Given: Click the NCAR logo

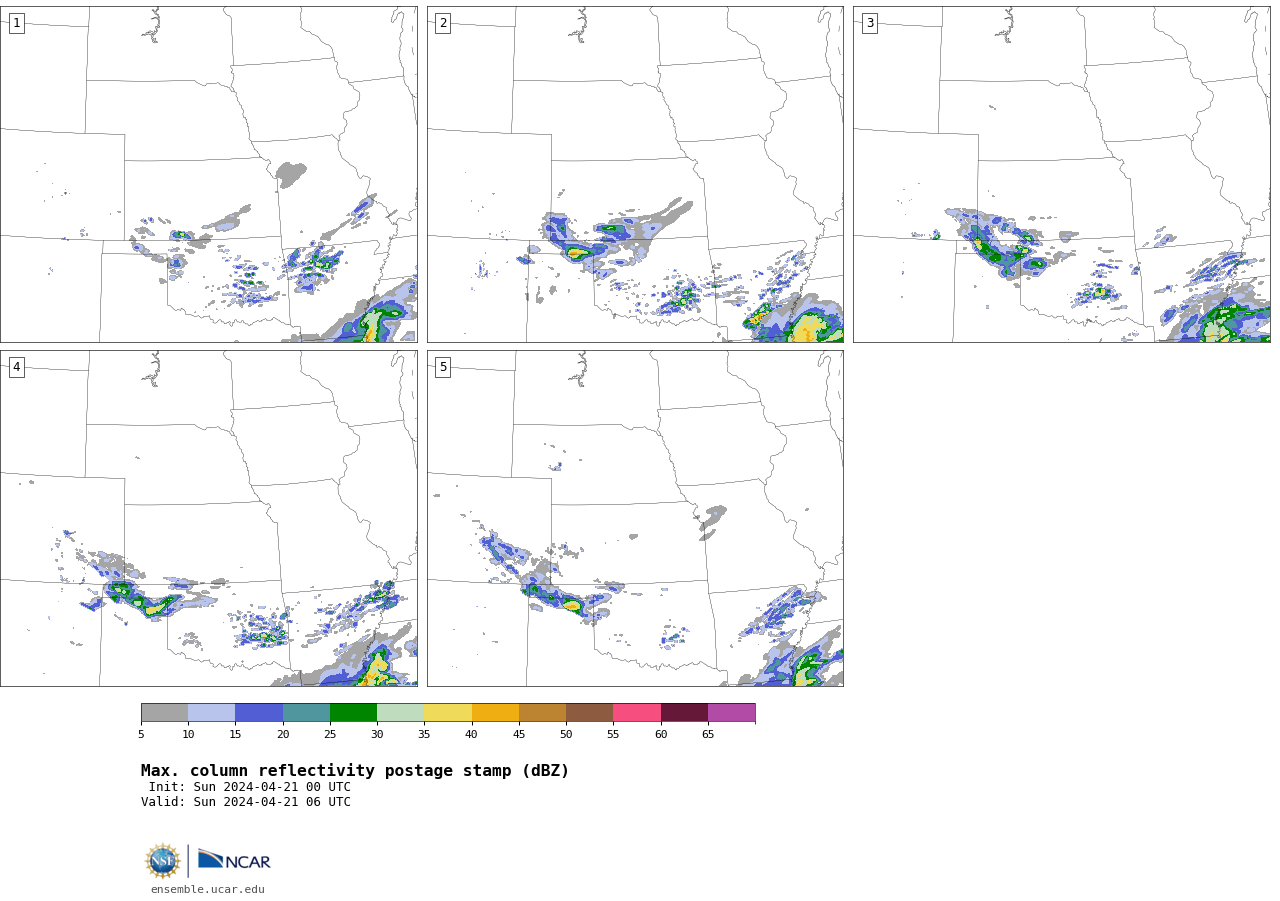Looking at the screenshot, I should (234, 860).
